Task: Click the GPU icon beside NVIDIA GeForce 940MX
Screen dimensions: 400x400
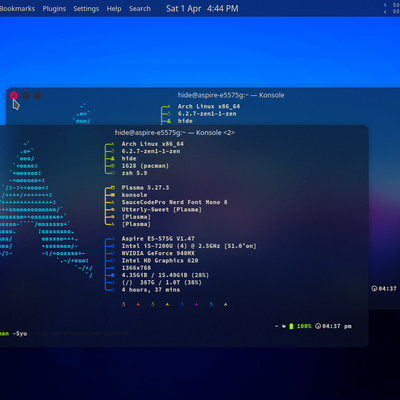Action: 113,253
